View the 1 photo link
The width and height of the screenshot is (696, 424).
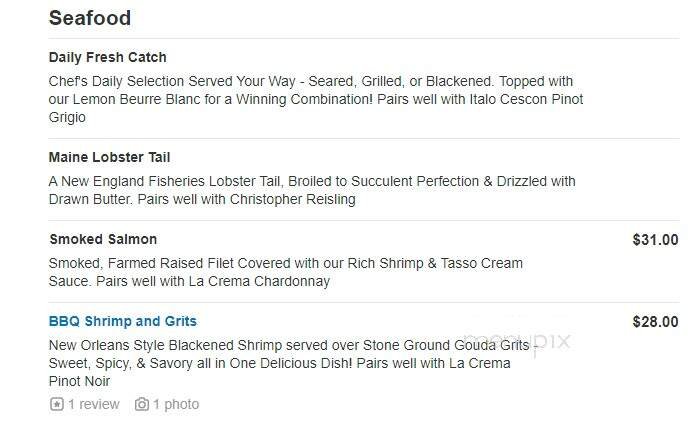[175, 404]
